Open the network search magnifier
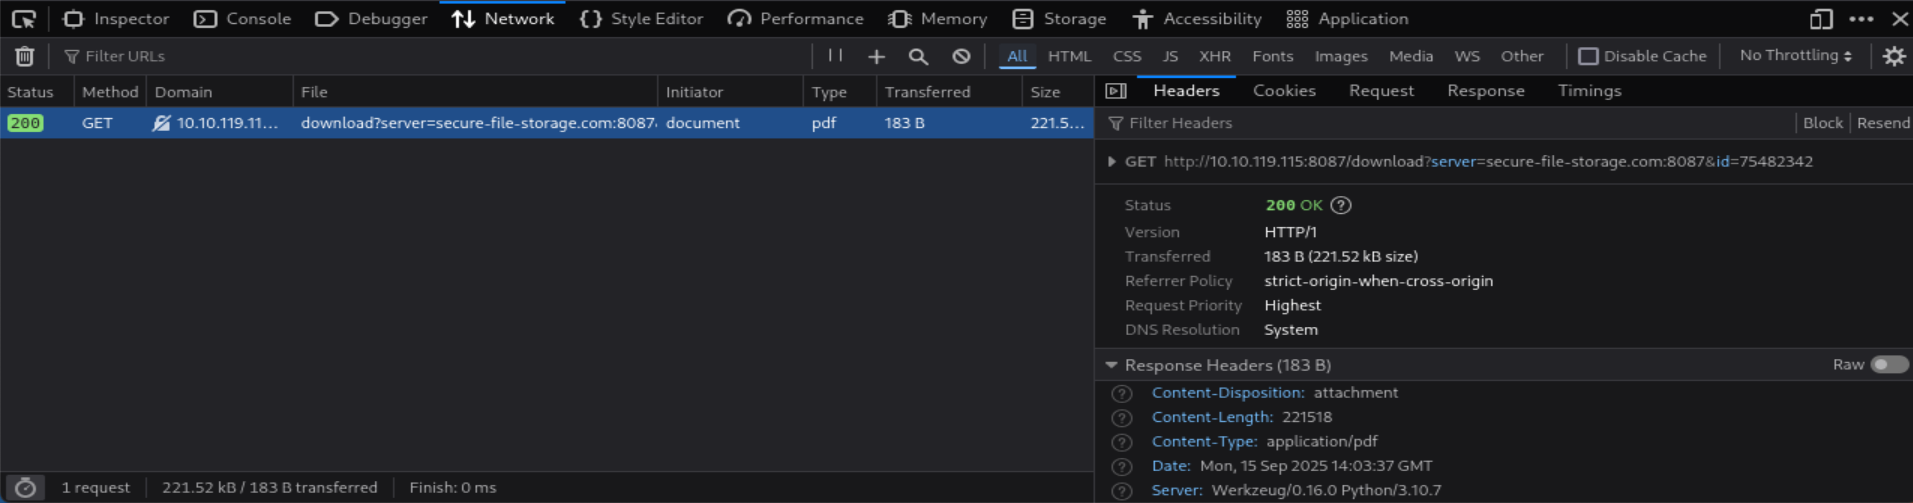 coord(918,57)
